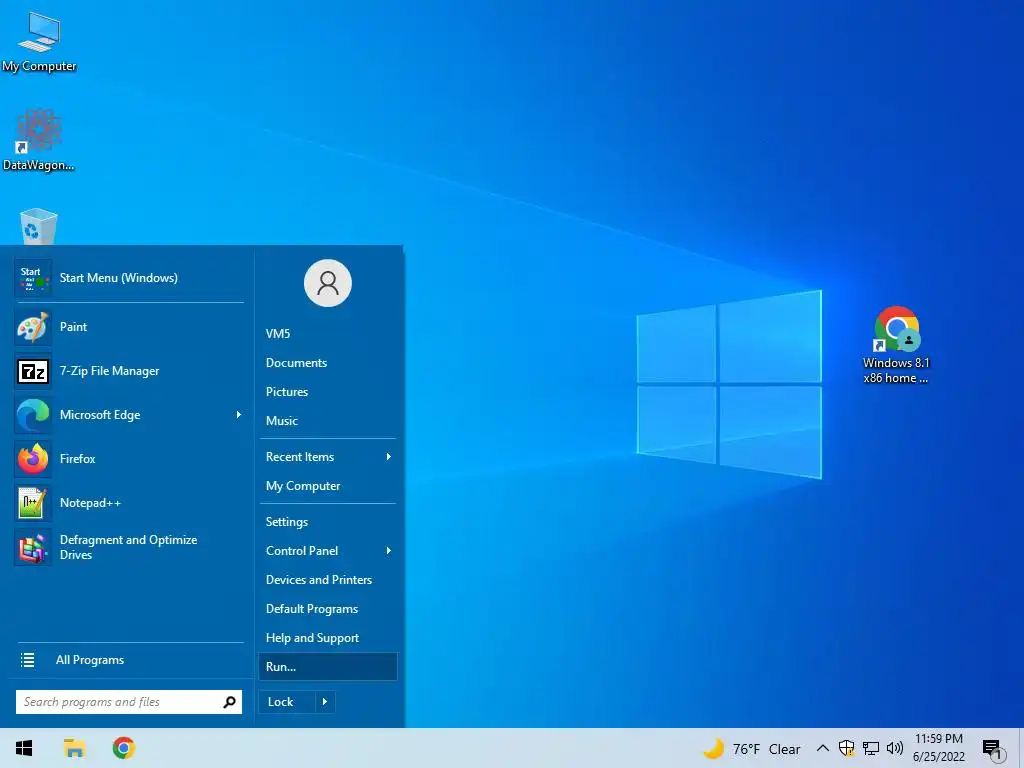Open Music from start menu

click(328, 421)
